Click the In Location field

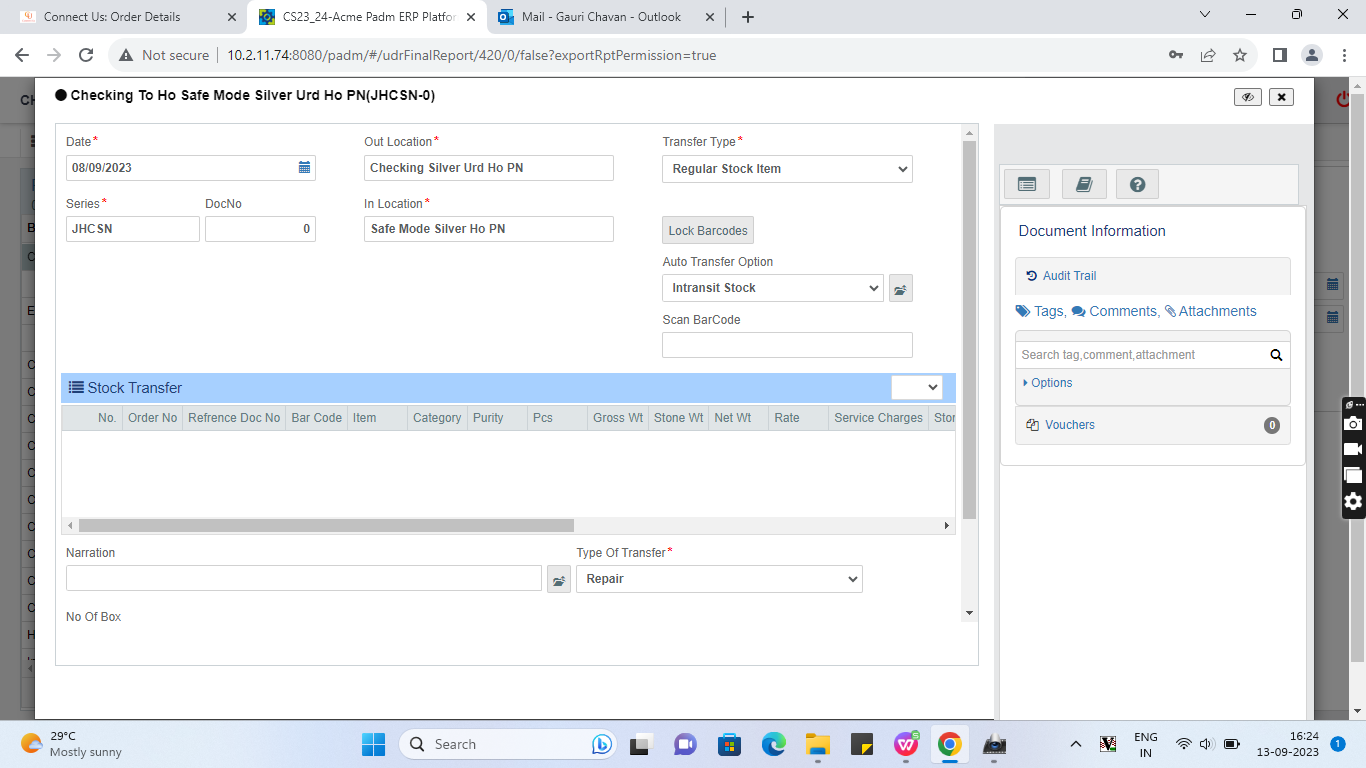pyautogui.click(x=488, y=229)
